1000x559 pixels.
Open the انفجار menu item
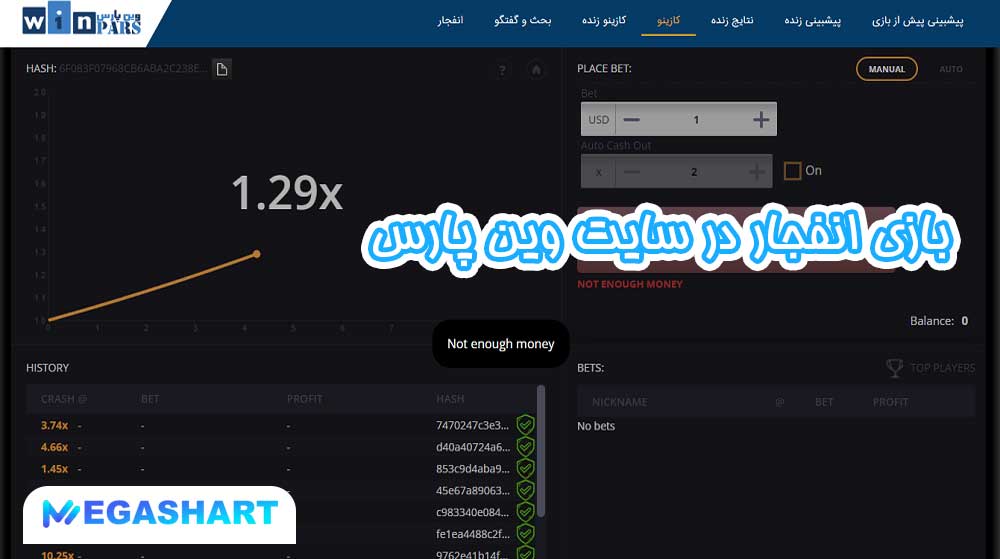(450, 20)
